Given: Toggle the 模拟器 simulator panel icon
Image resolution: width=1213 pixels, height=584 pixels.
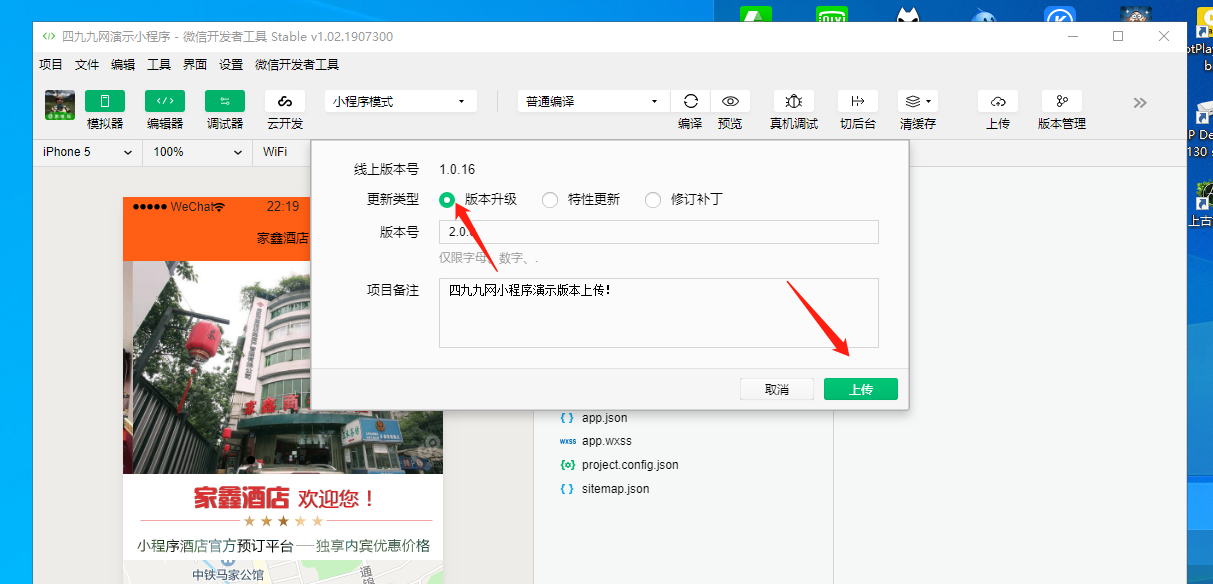Looking at the screenshot, I should click(x=105, y=101).
